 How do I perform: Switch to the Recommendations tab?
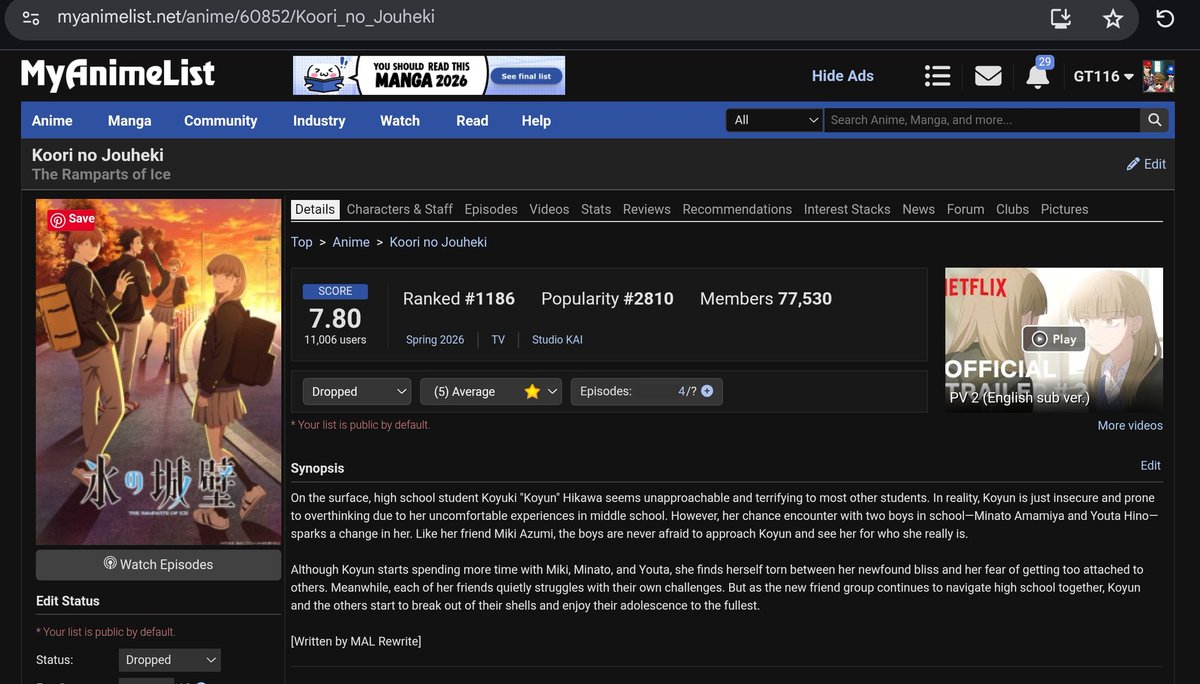tap(737, 209)
